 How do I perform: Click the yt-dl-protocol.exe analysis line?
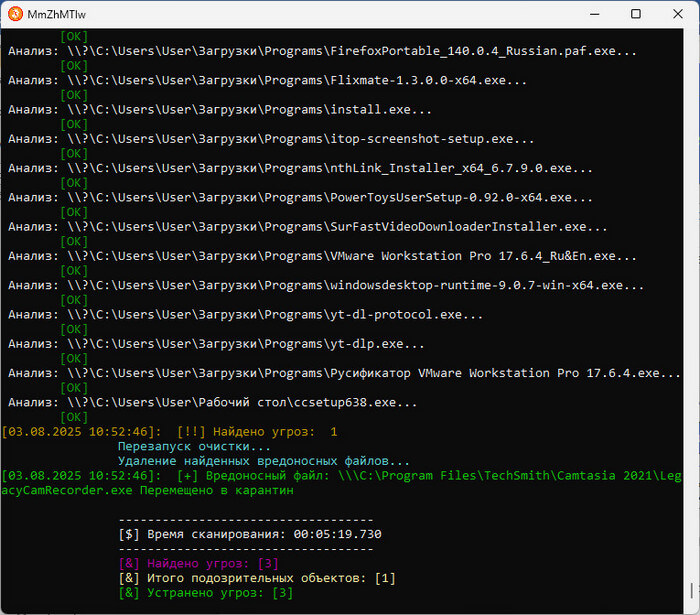coord(245,315)
